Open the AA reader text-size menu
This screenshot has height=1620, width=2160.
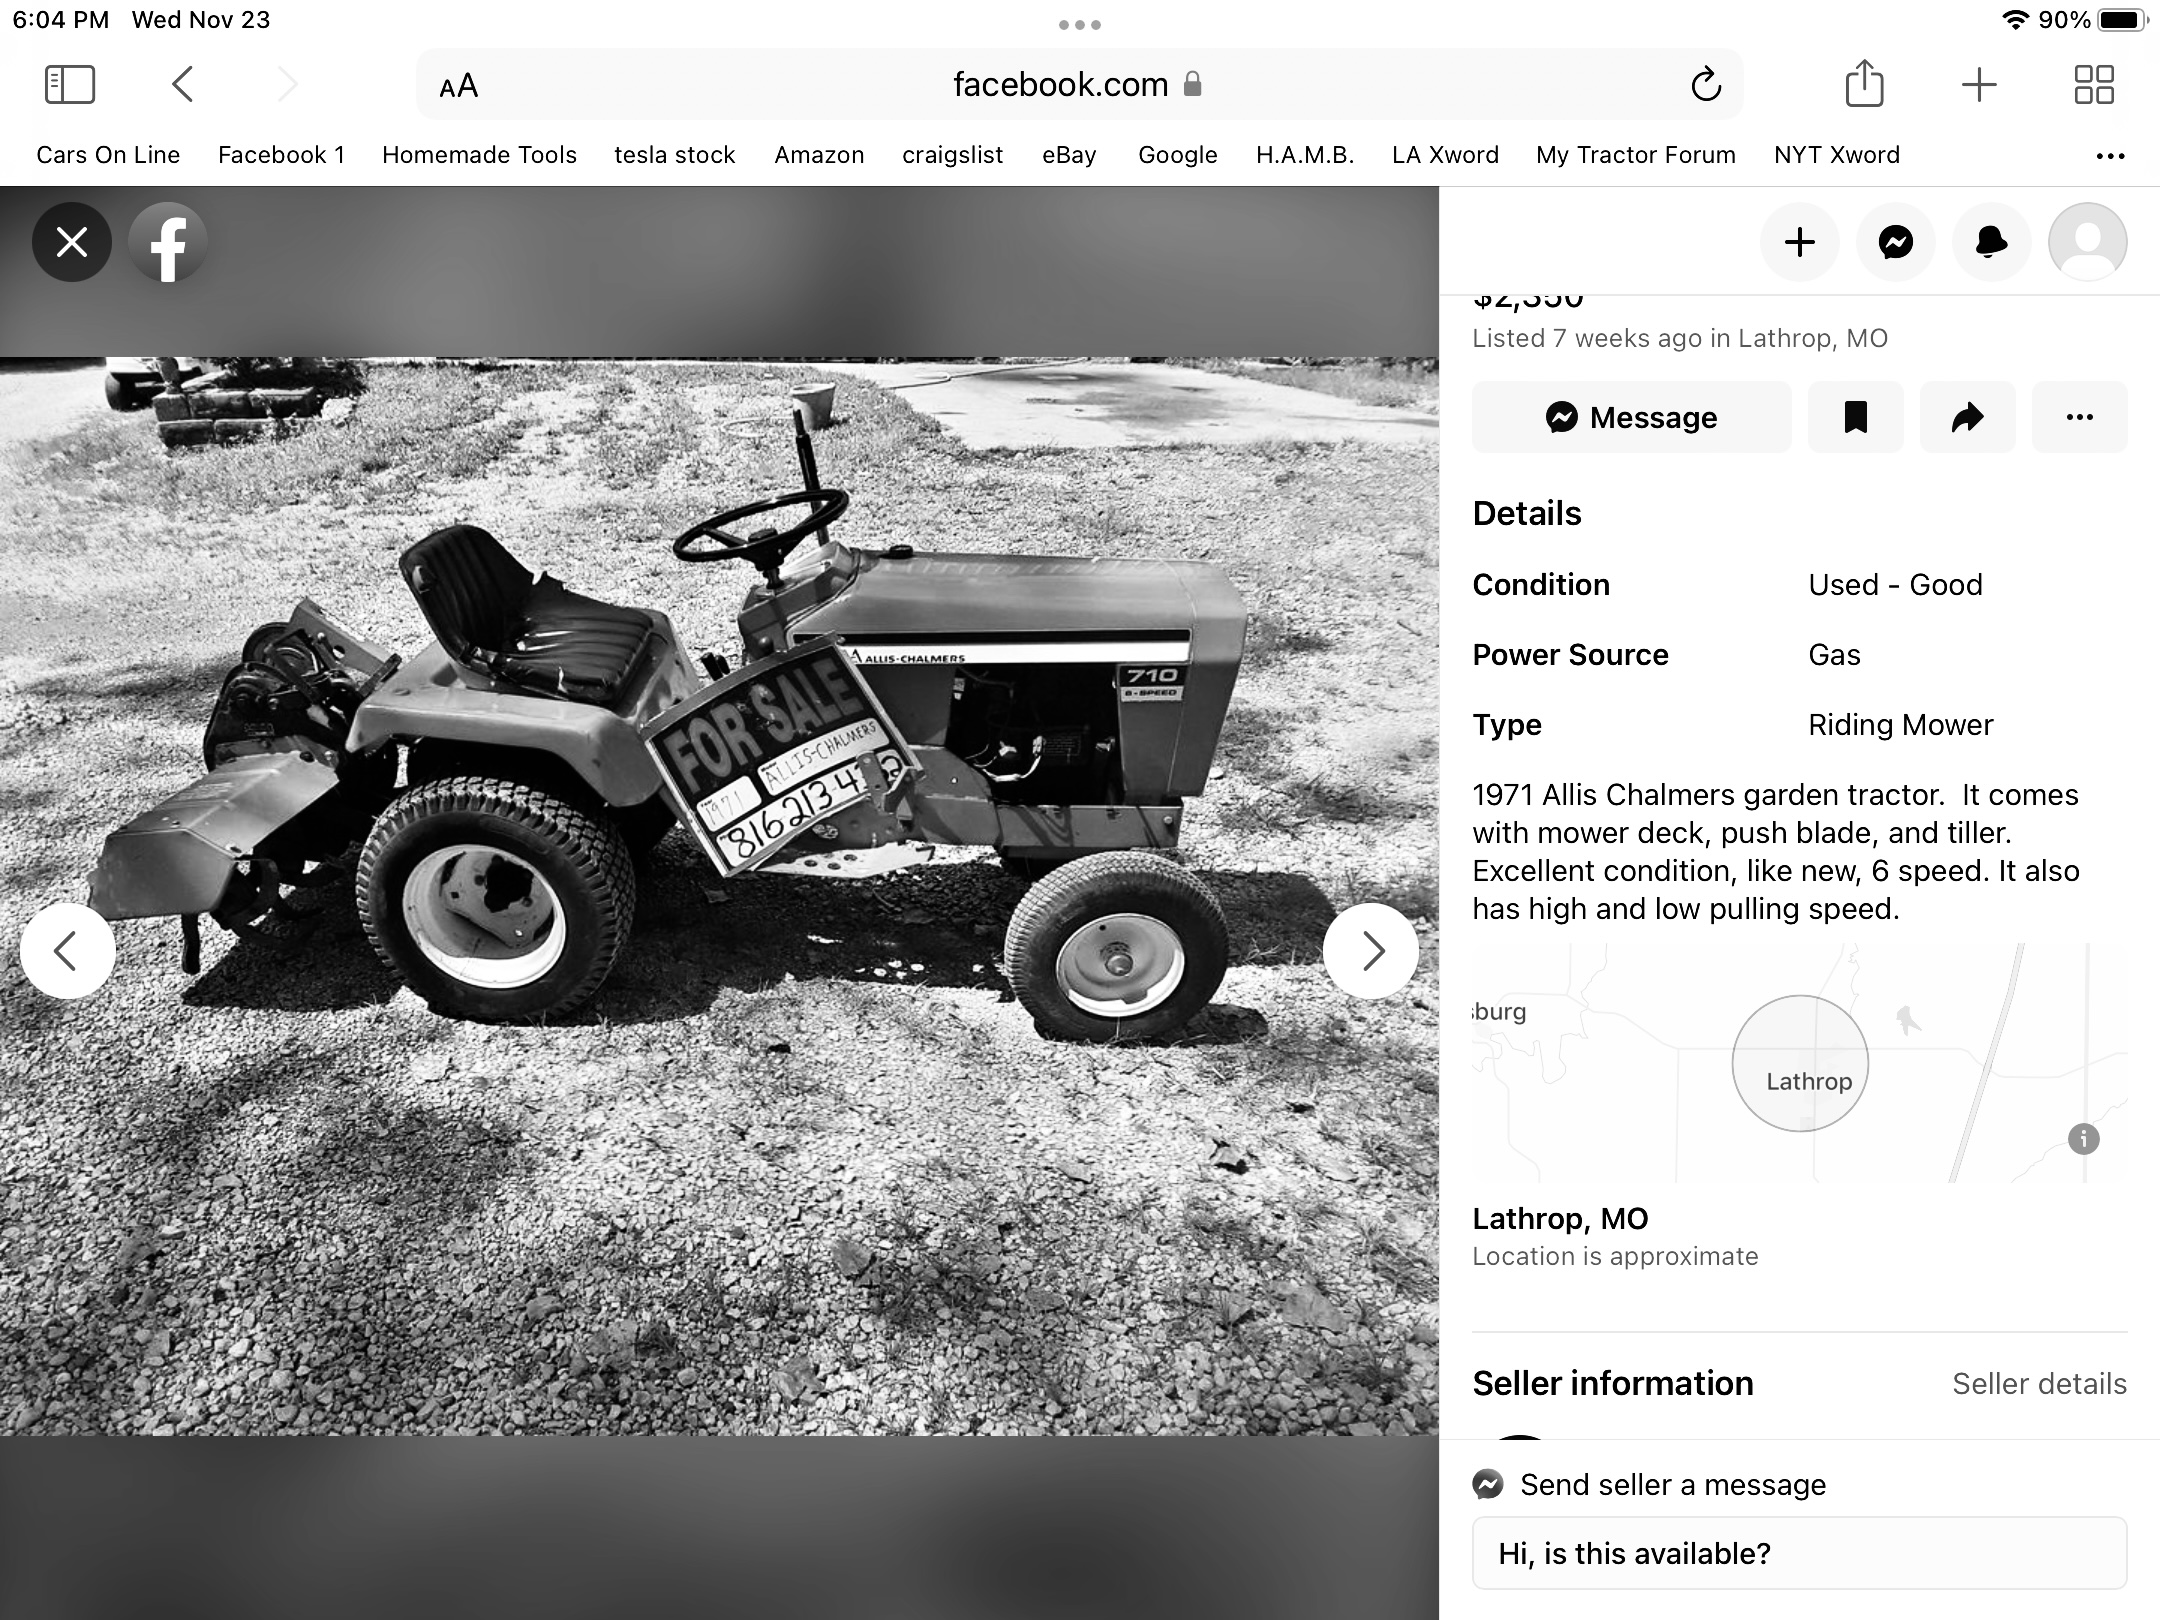pos(459,86)
